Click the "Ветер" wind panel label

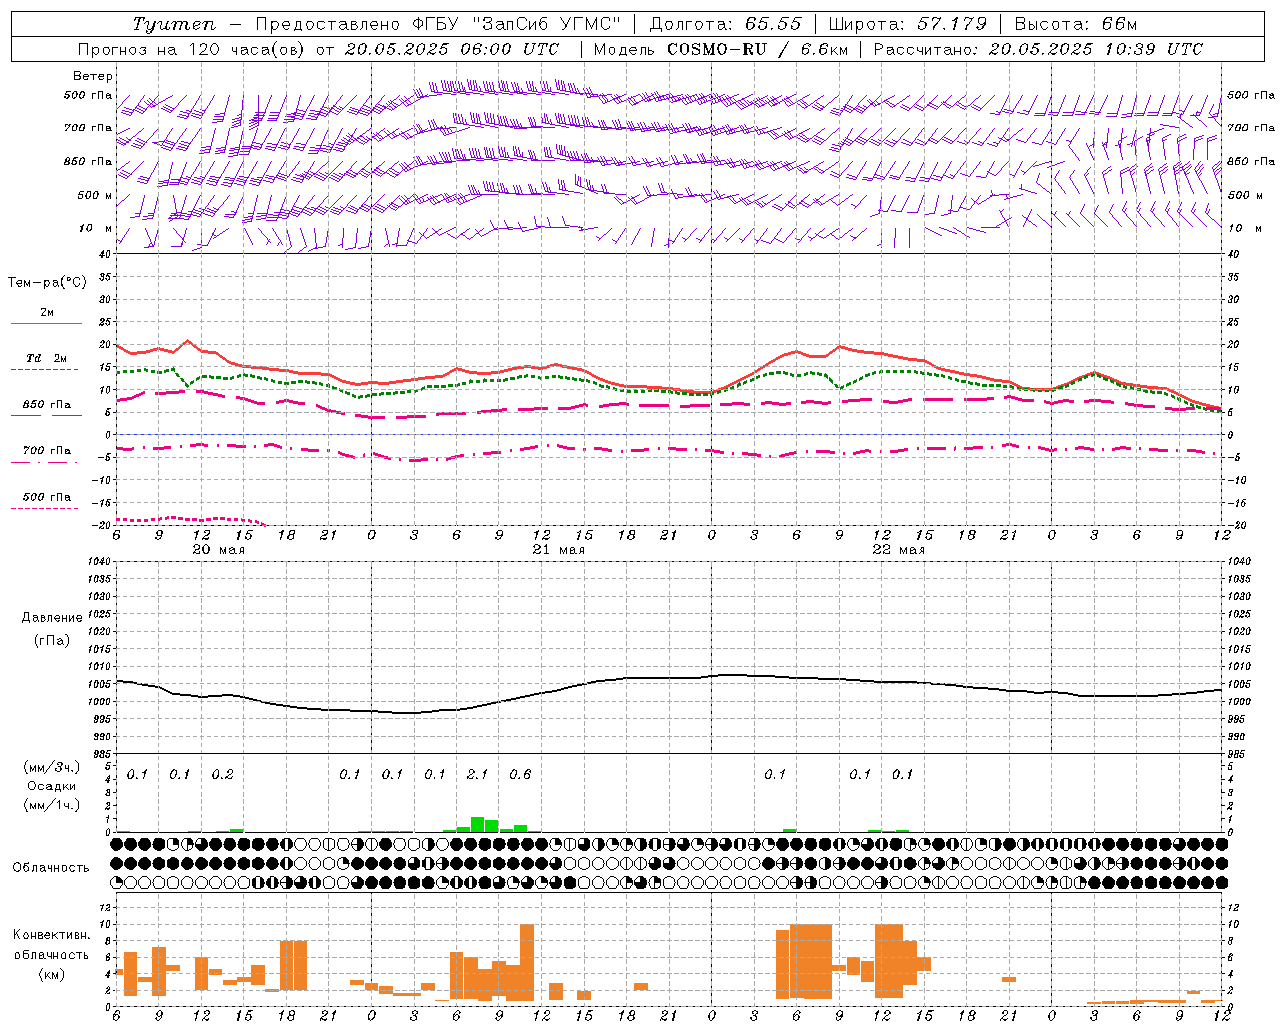[x=92, y=76]
